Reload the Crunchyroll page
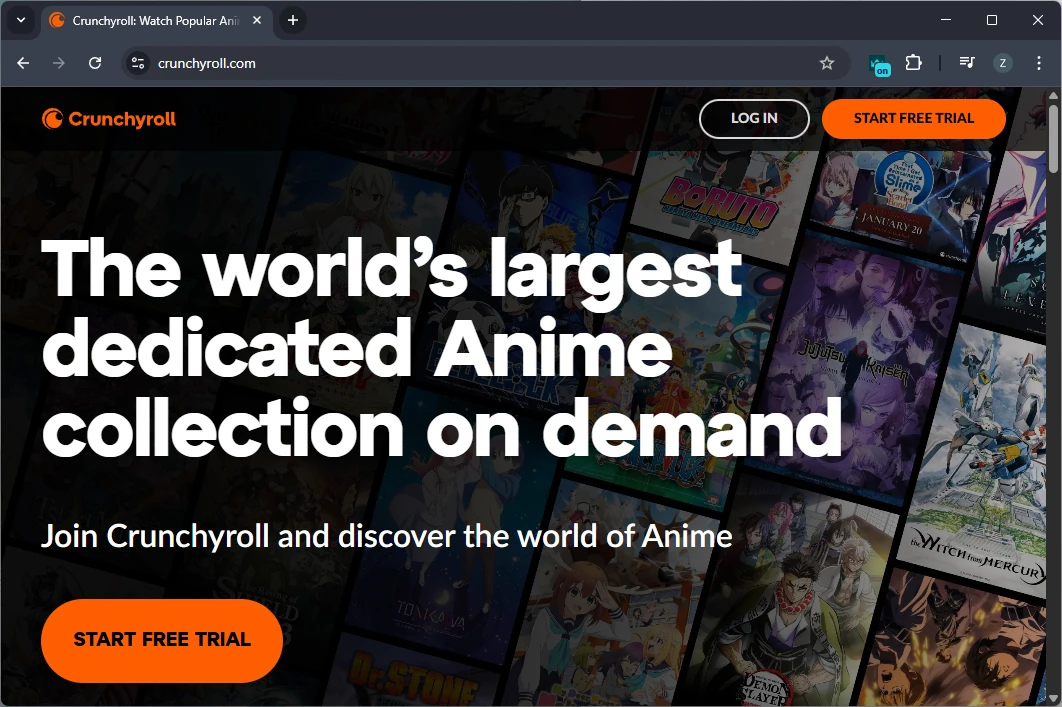This screenshot has height=707, width=1062. [95, 63]
